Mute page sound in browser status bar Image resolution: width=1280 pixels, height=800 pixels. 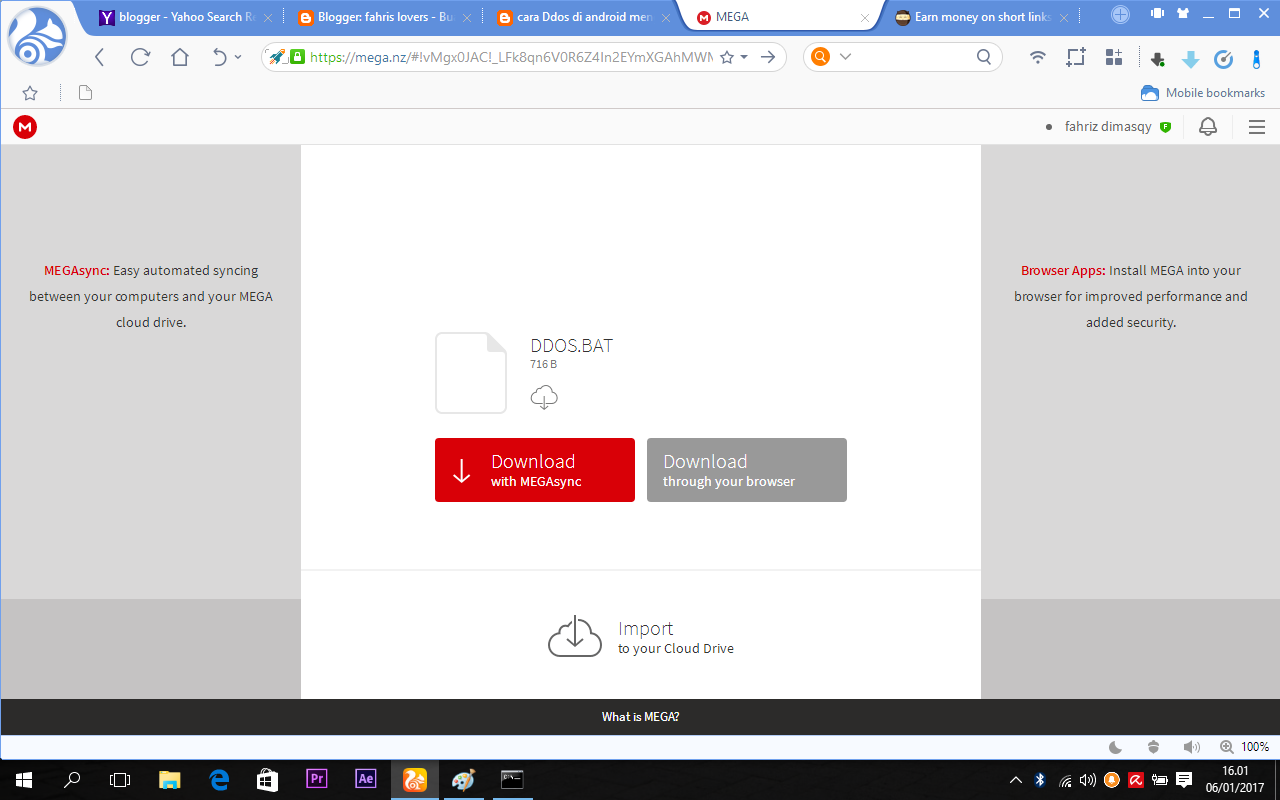pyautogui.click(x=1191, y=747)
